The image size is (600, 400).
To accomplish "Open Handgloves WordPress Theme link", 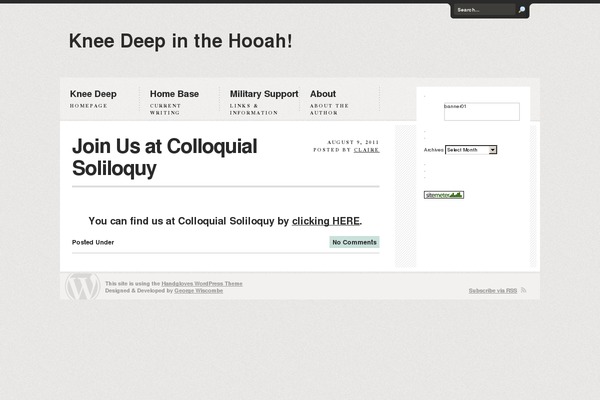I will 202,284.
